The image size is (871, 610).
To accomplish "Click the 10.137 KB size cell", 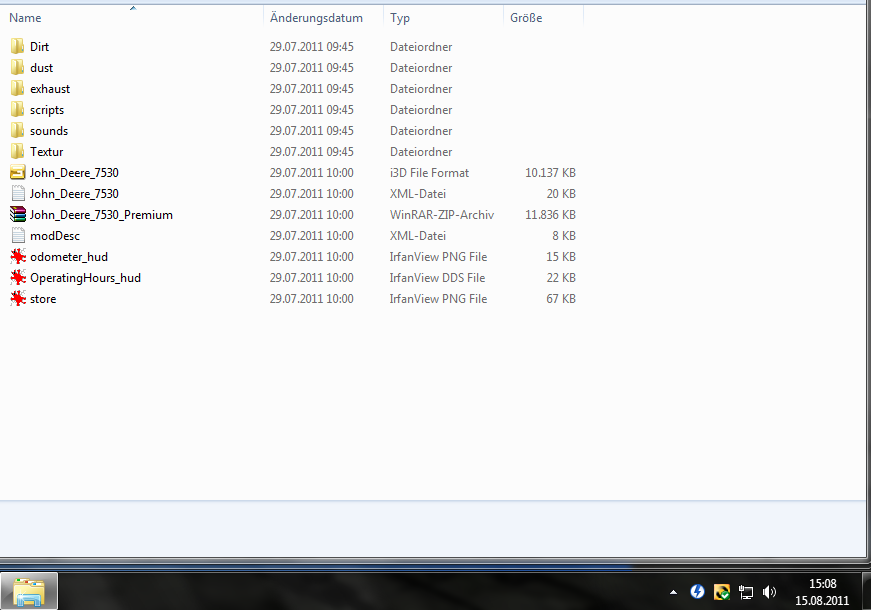I will 550,173.
